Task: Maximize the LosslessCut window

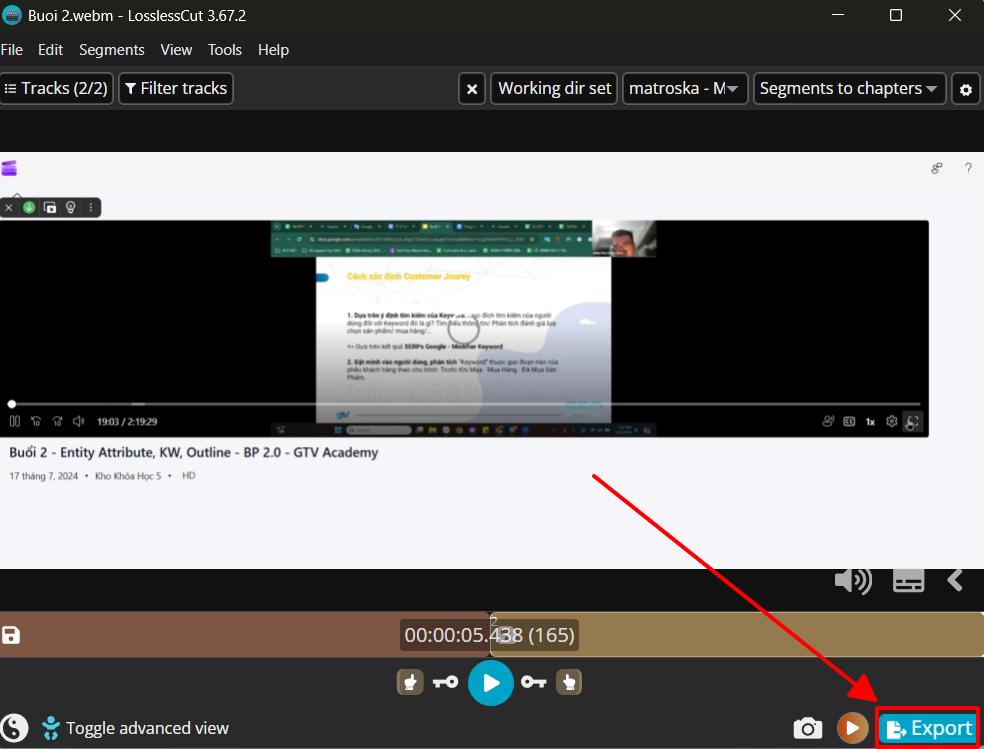Action: pos(896,15)
